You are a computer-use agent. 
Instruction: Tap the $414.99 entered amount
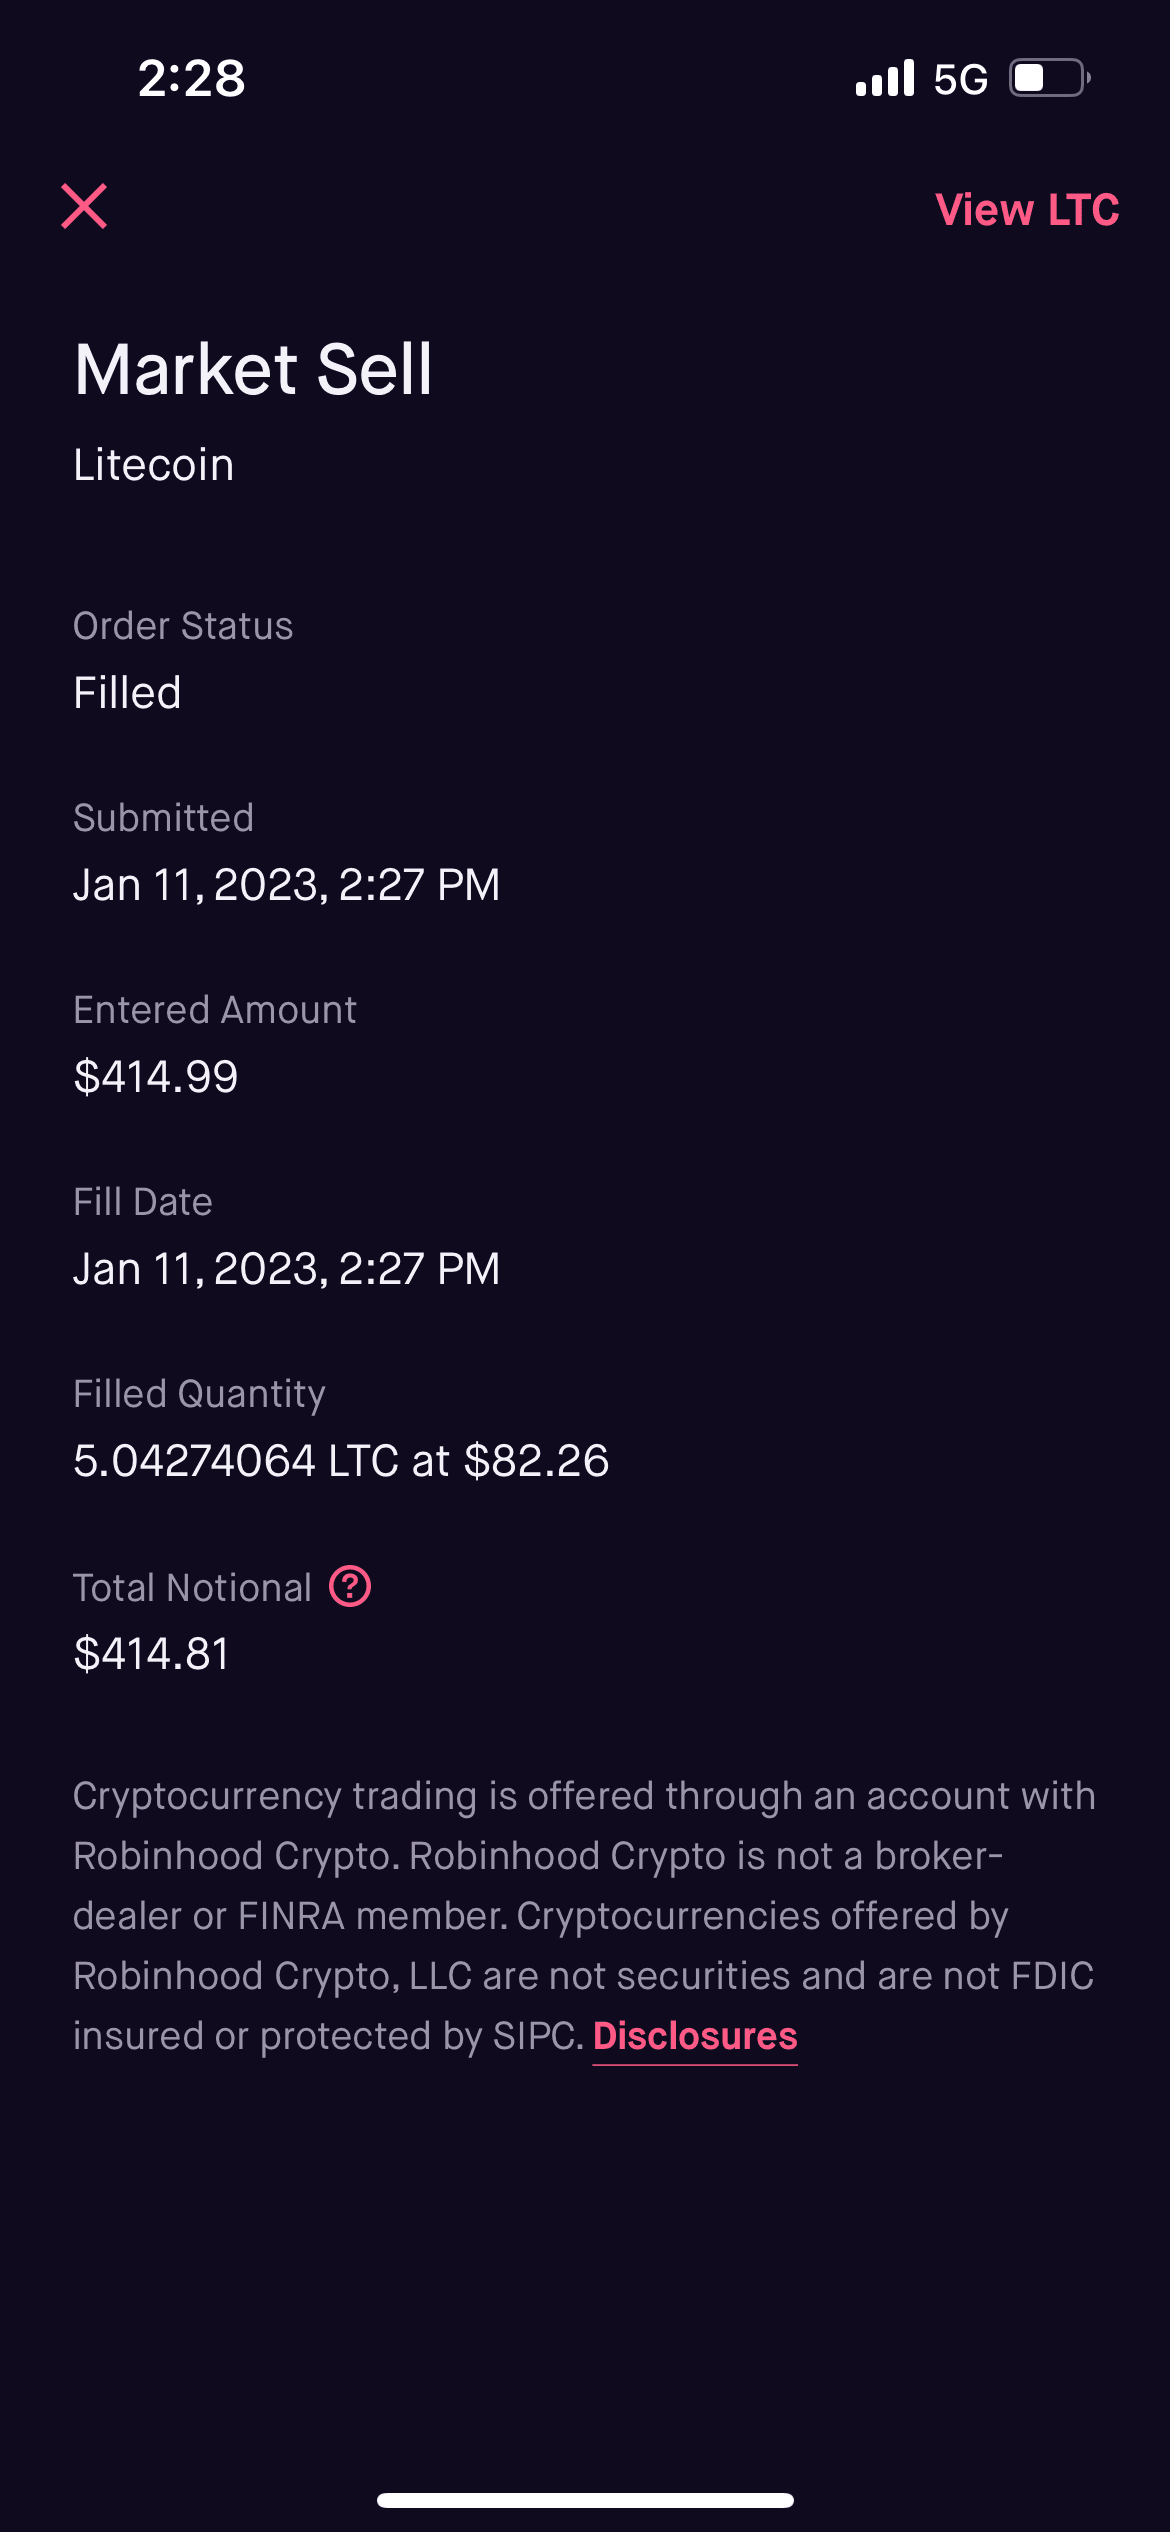tap(156, 1077)
